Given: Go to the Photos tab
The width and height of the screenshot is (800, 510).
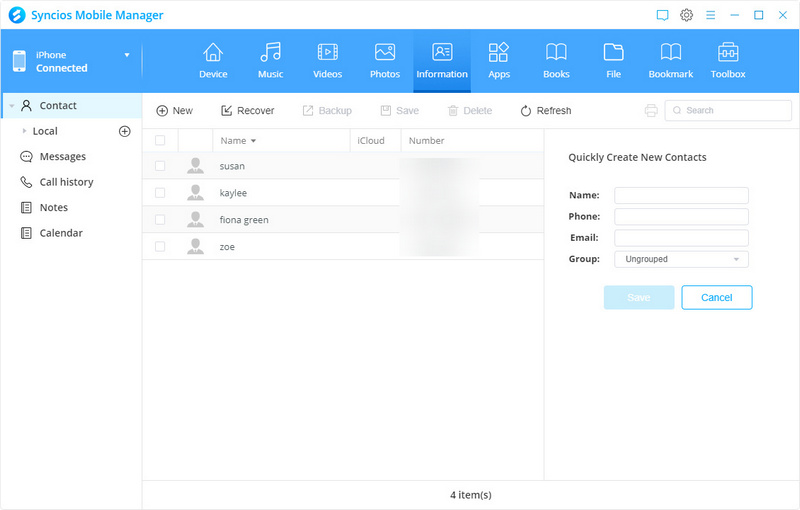Looking at the screenshot, I should pyautogui.click(x=385, y=61).
